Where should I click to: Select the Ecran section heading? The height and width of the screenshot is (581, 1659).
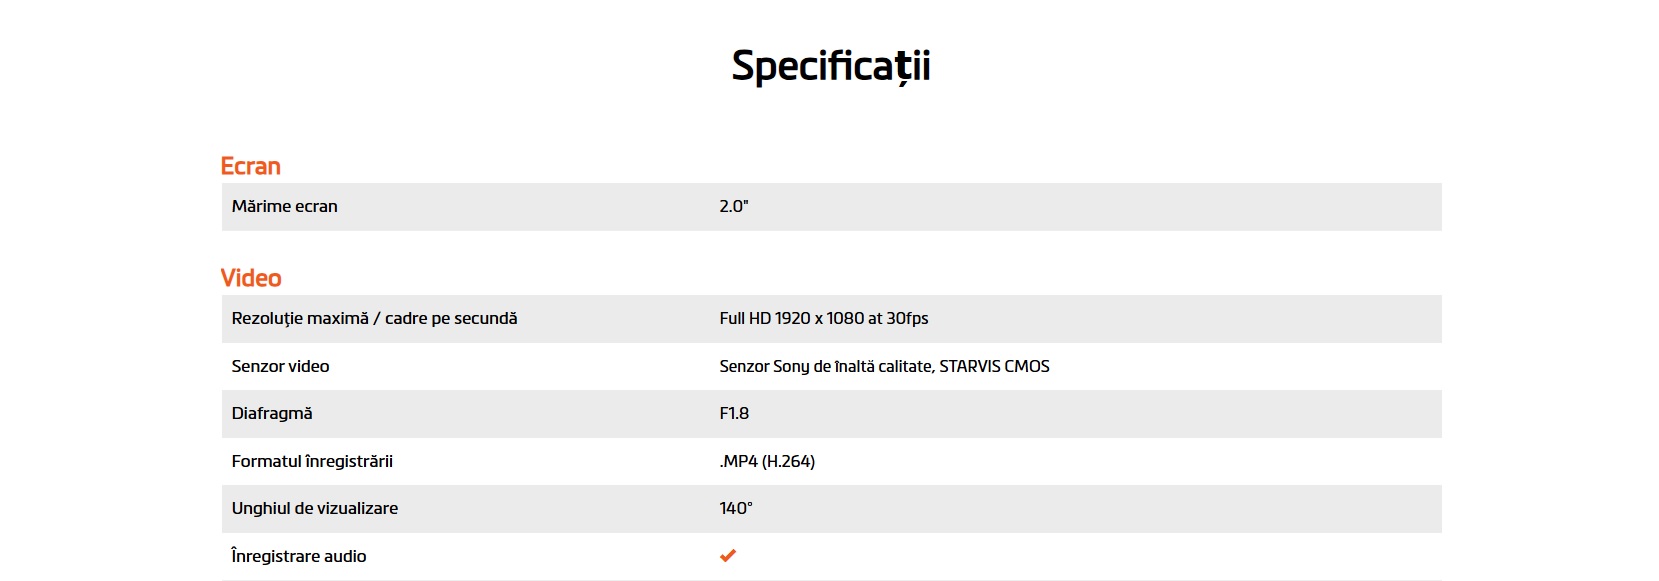coord(250,166)
